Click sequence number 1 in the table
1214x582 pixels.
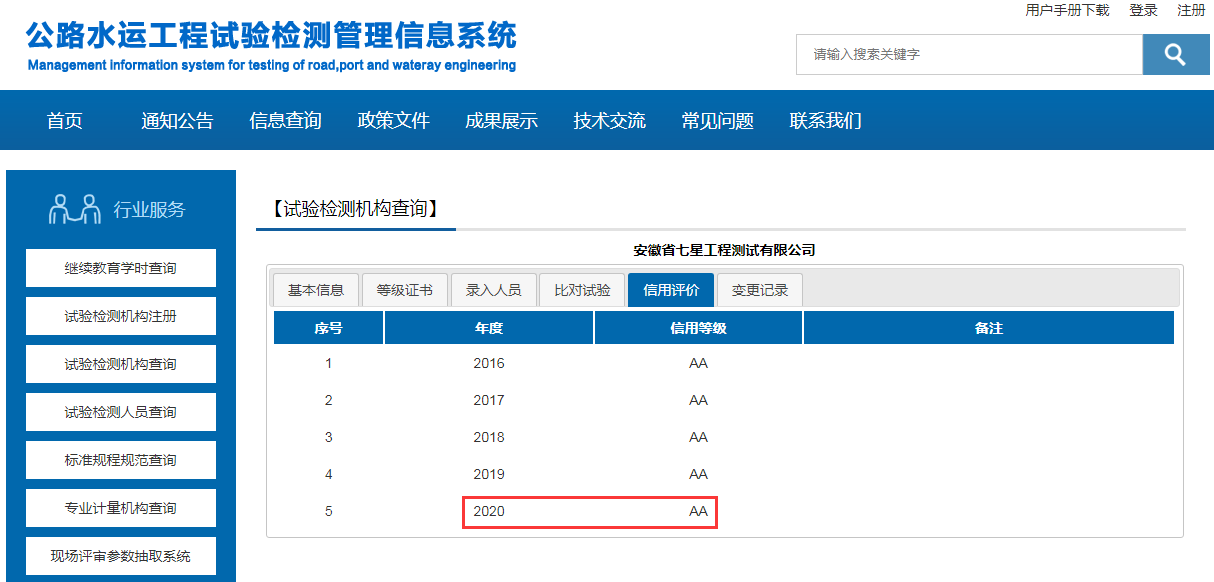[328, 363]
